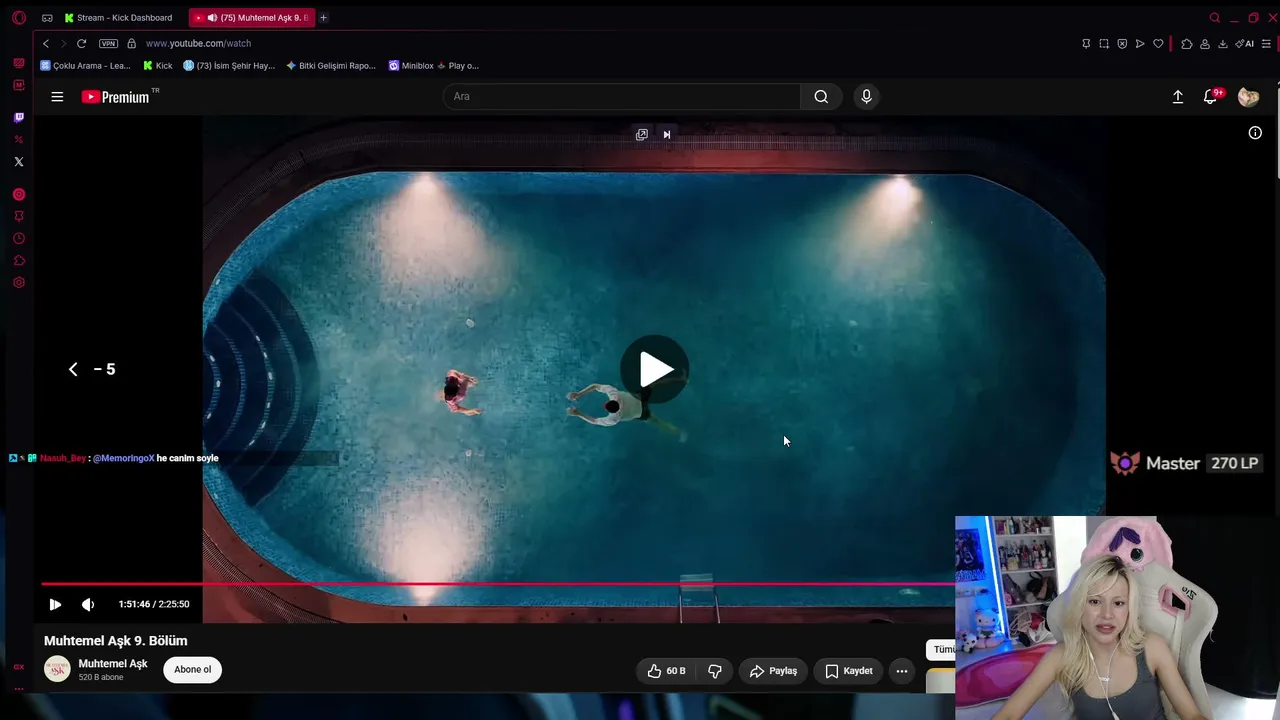The height and width of the screenshot is (720, 1280).
Task: Subscribe with the Abone ol button
Action: point(193,670)
